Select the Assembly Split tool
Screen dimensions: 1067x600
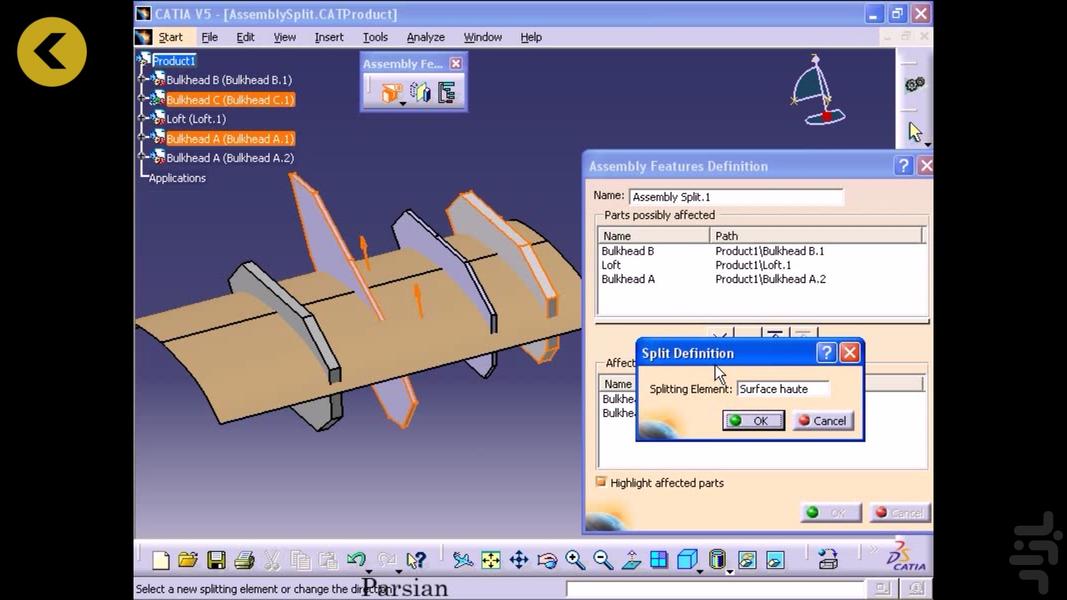point(390,91)
